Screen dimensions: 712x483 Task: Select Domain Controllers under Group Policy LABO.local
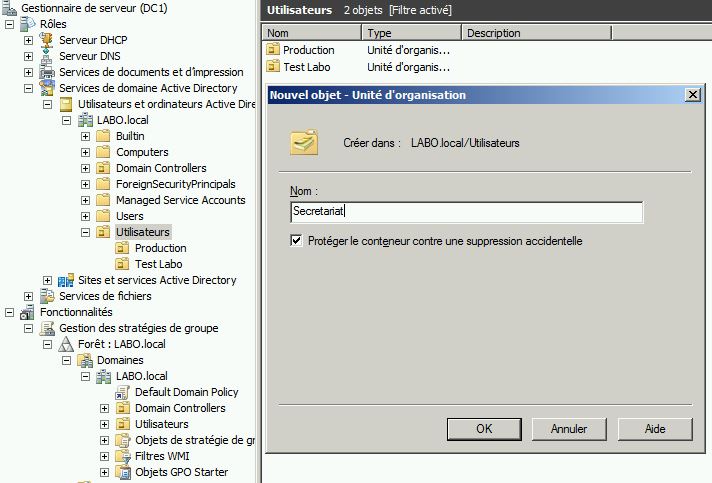[180, 408]
